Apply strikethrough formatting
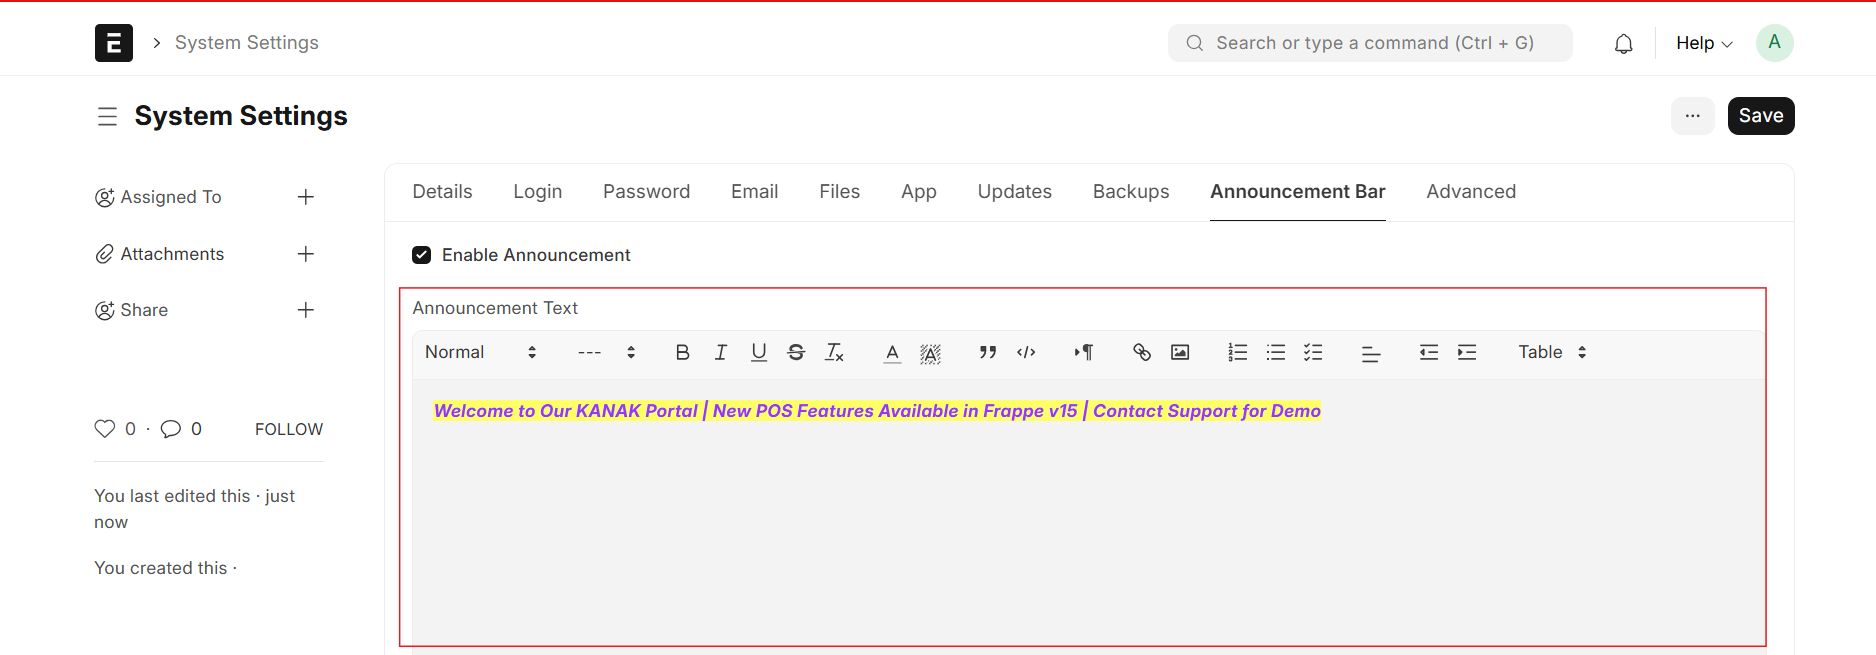The image size is (1876, 655). [796, 352]
